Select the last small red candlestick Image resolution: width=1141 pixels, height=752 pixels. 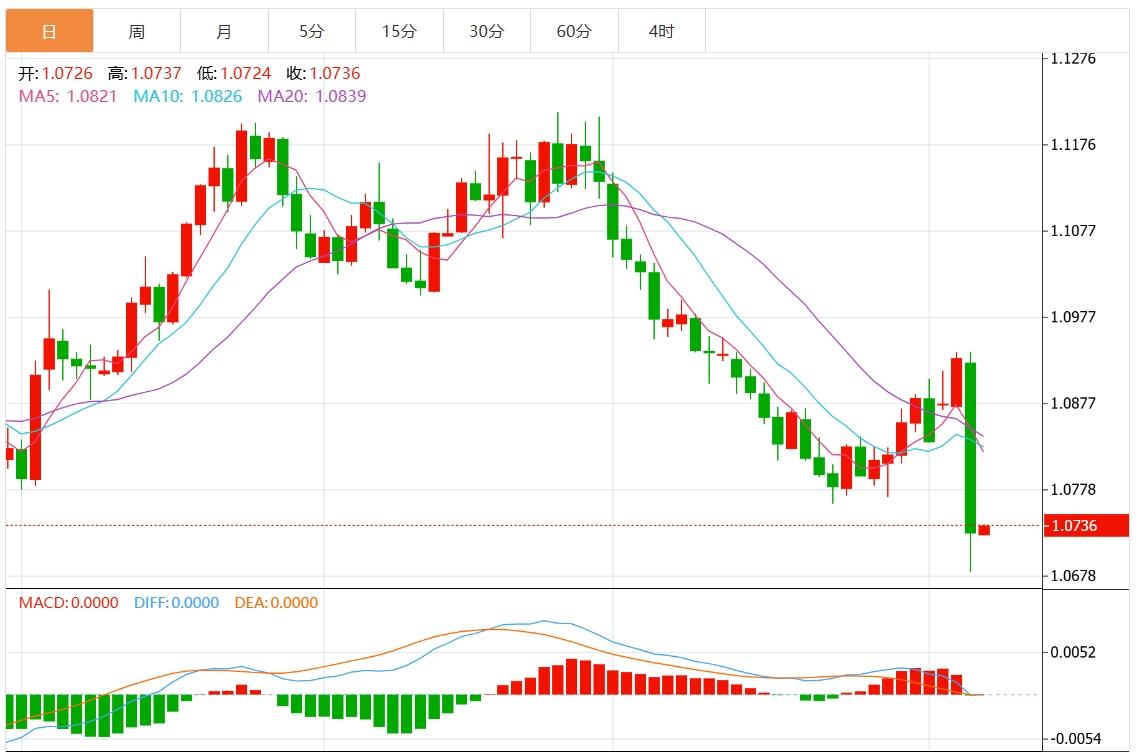click(x=984, y=530)
